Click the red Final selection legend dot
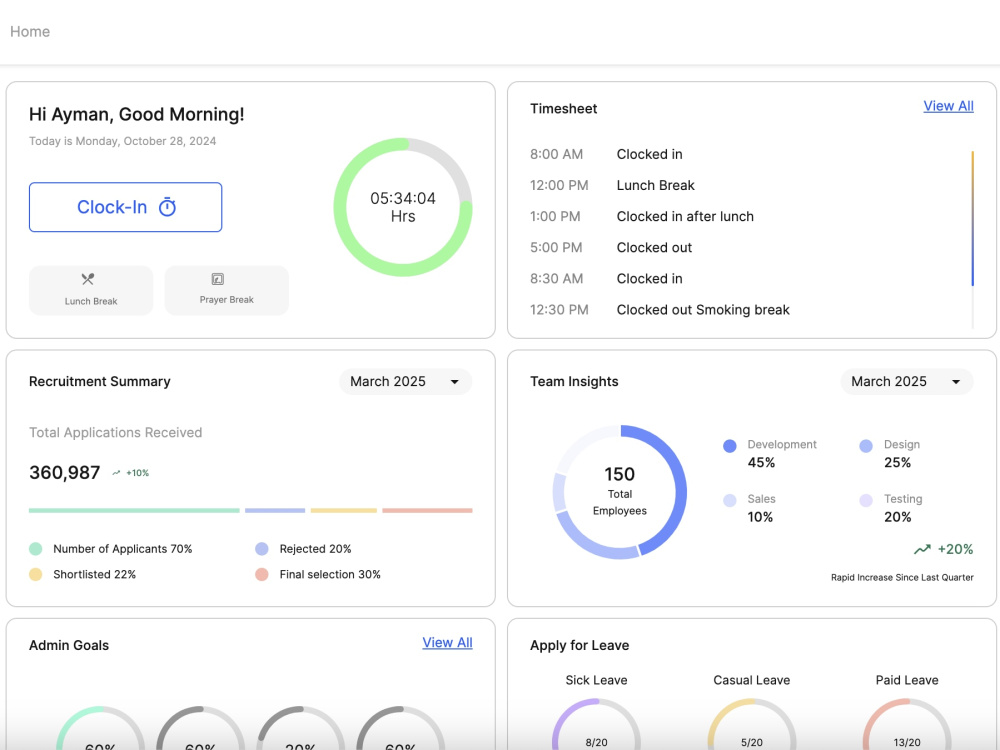Viewport: 1000px width, 750px height. [261, 575]
